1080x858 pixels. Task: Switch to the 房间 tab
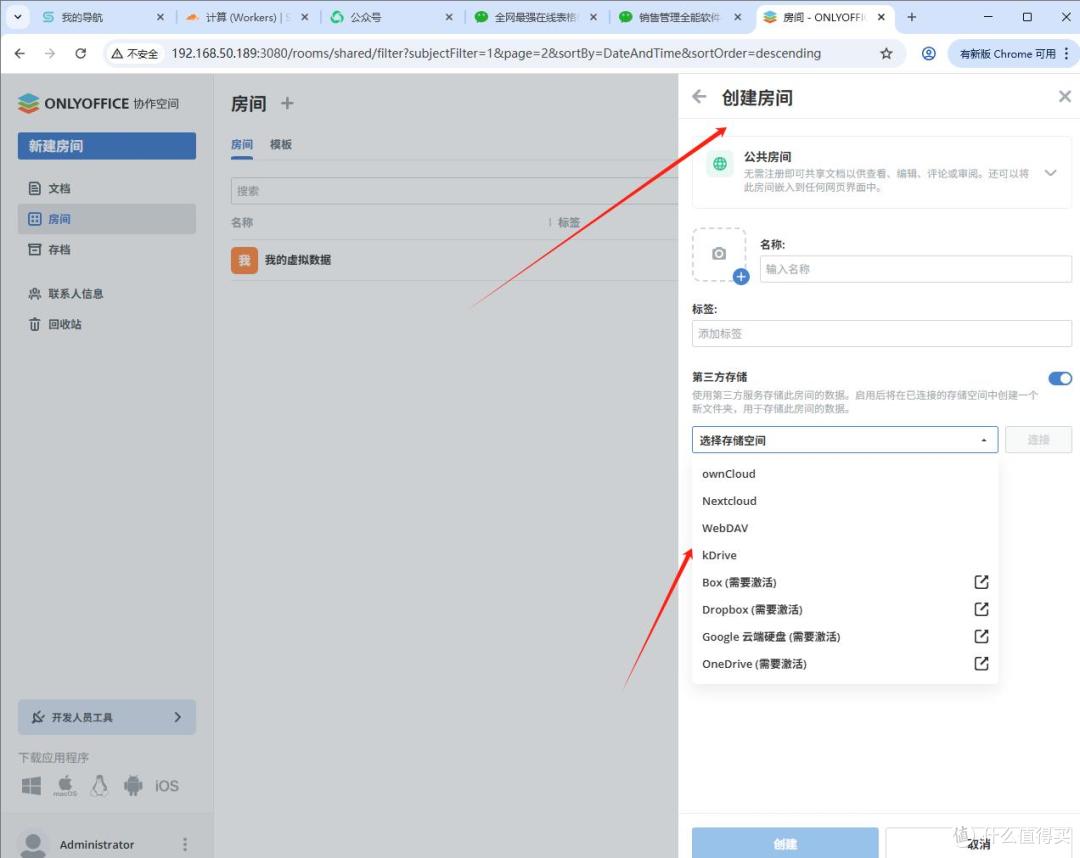(242, 145)
